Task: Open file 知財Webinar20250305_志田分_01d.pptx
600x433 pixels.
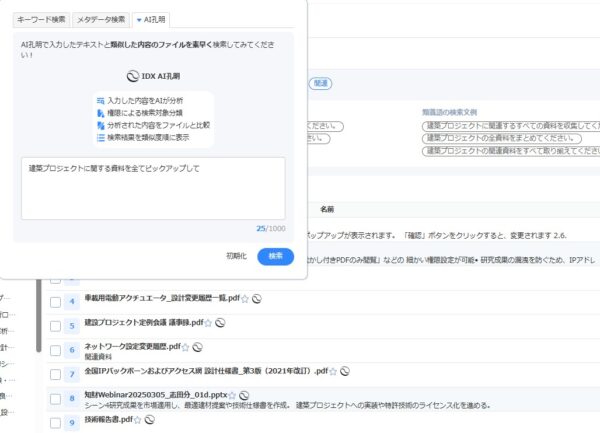Action: [x=156, y=395]
